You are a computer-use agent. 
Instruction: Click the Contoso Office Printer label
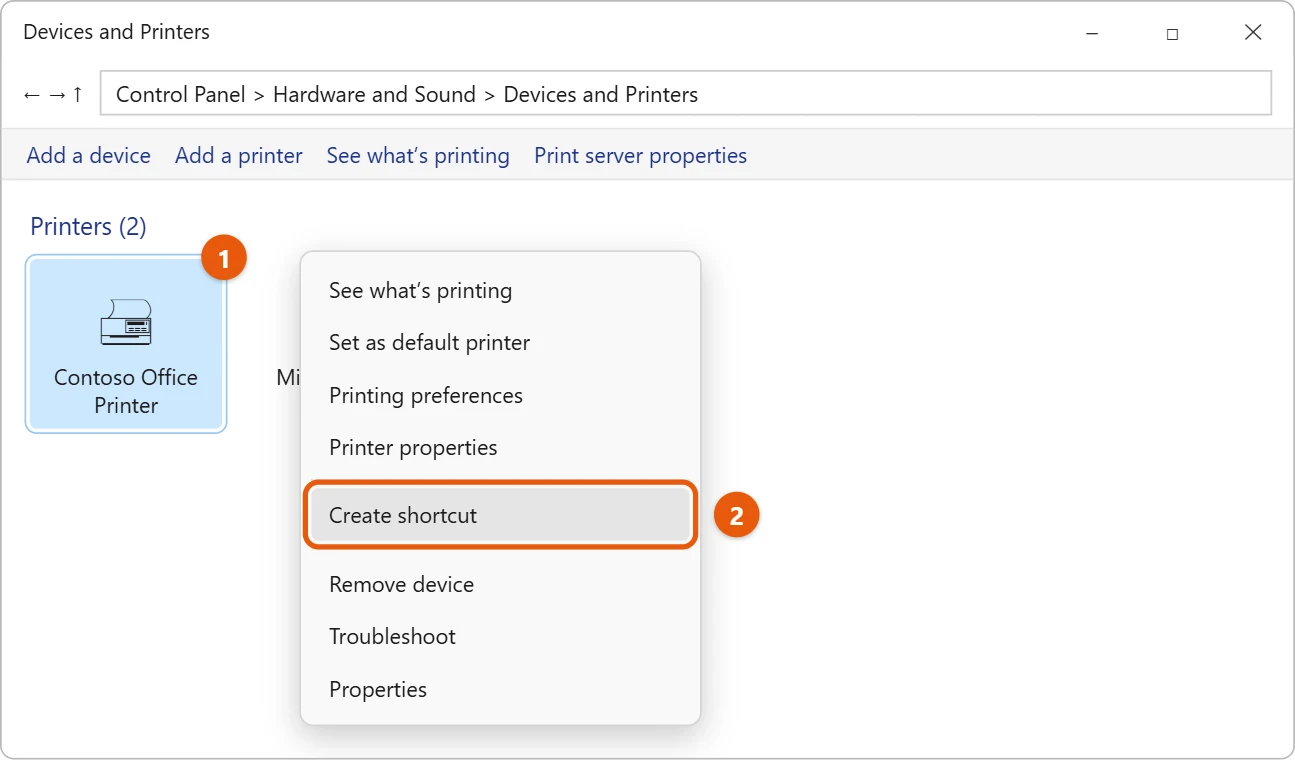click(x=126, y=391)
